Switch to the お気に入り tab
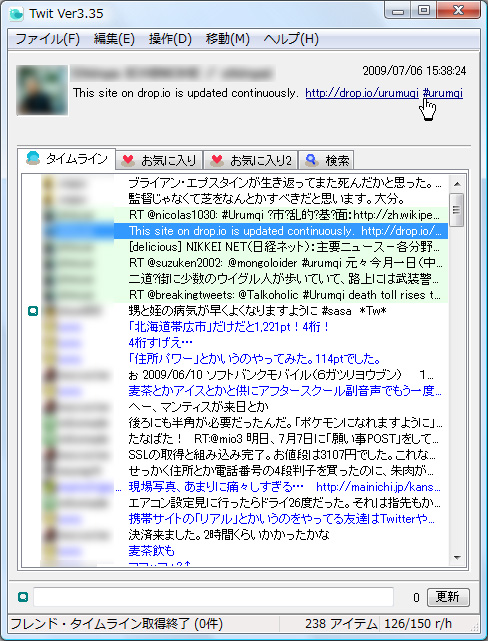488x641 pixels. 159,160
